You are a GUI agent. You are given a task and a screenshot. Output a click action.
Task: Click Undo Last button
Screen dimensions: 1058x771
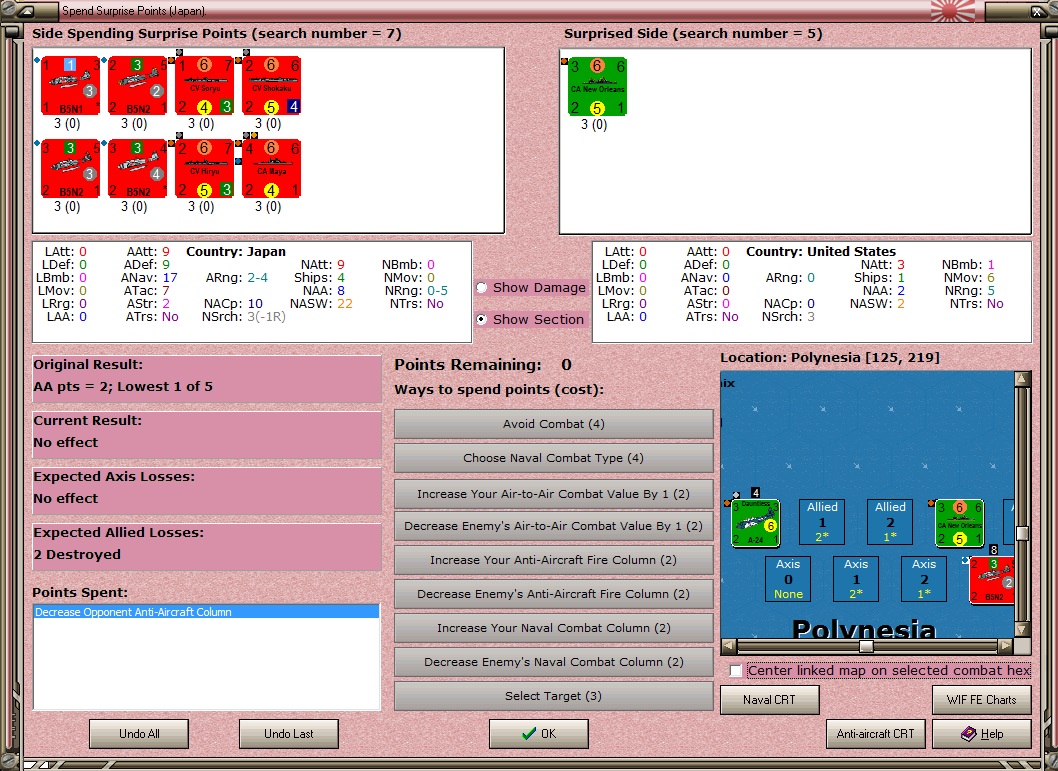pos(289,734)
